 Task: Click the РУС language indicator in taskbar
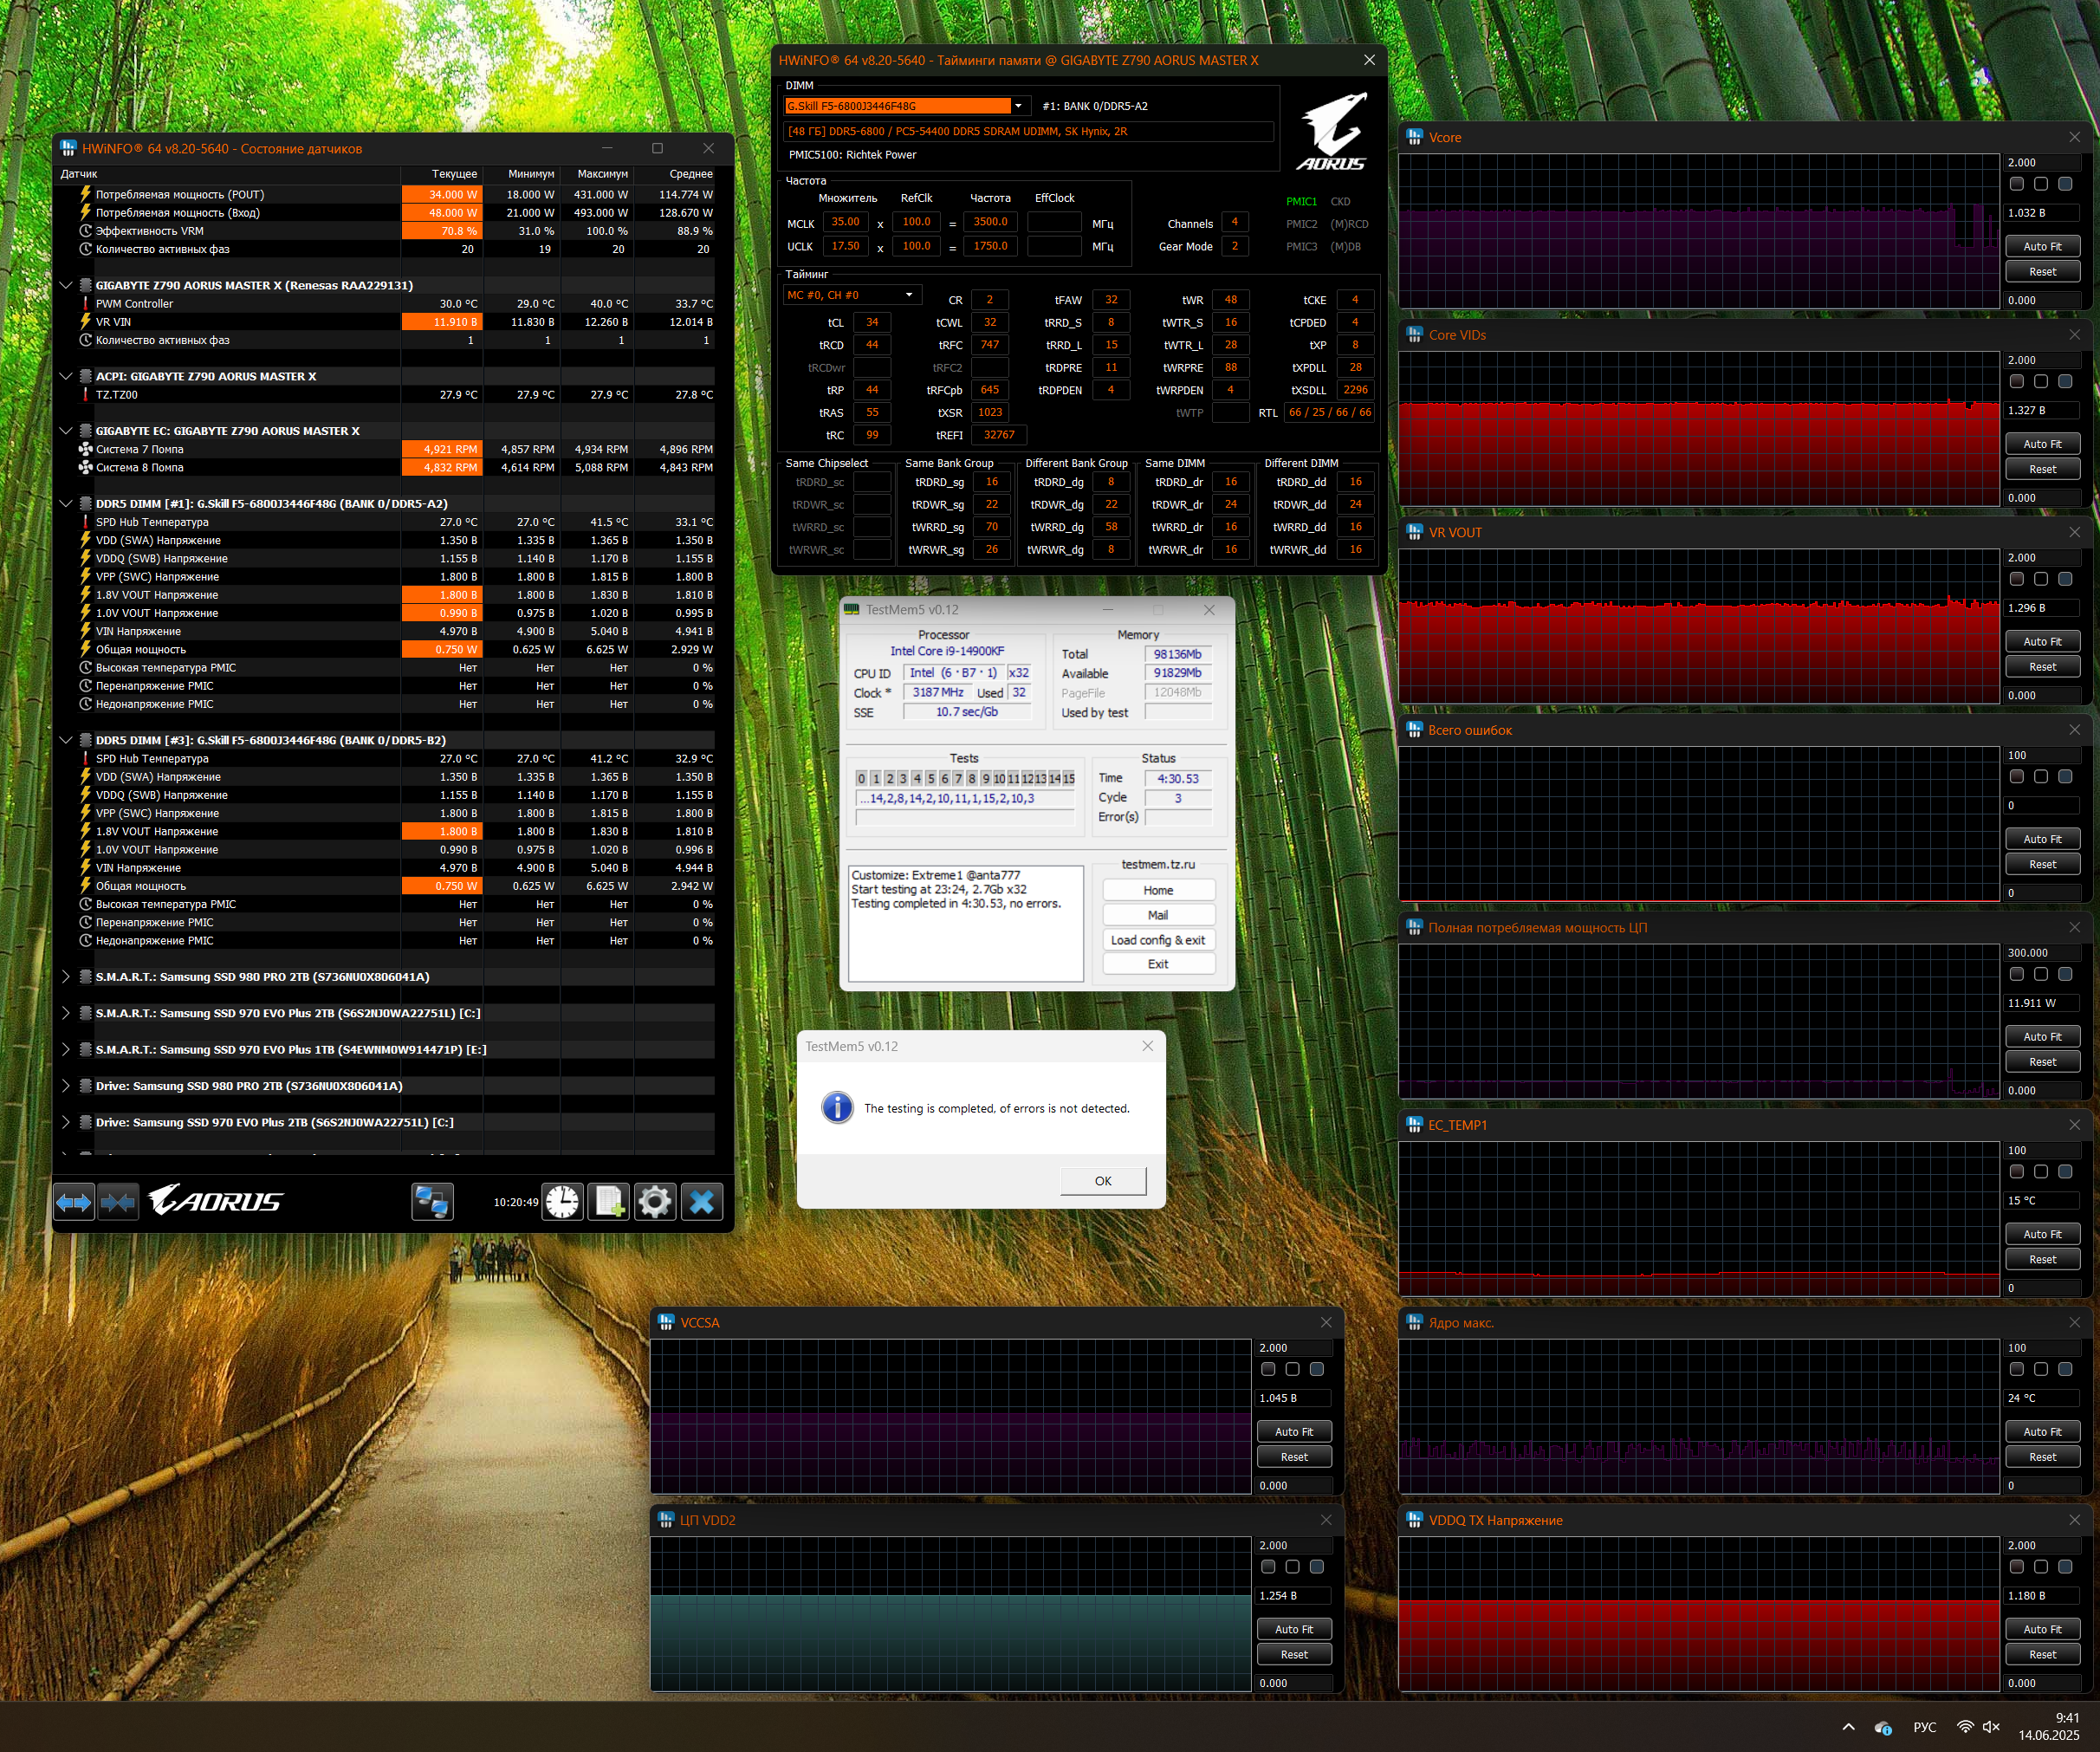point(1924,1727)
